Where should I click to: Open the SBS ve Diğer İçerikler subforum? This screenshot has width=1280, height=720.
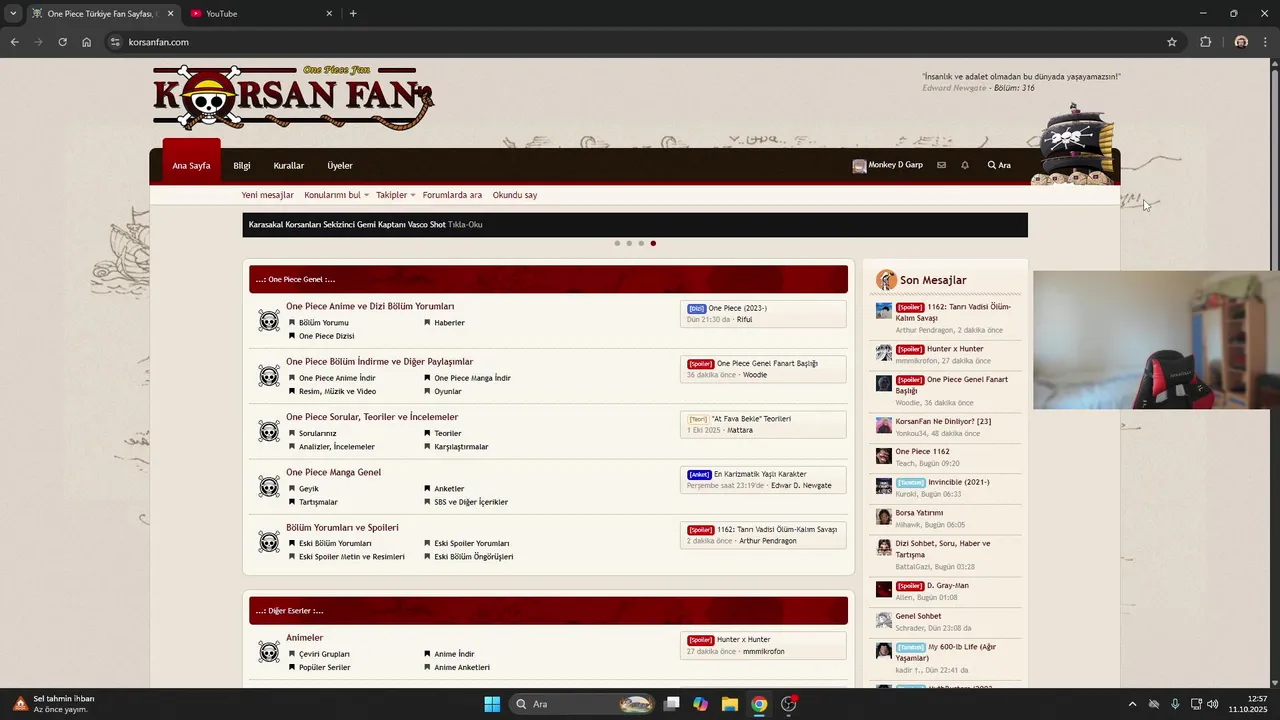click(x=471, y=502)
